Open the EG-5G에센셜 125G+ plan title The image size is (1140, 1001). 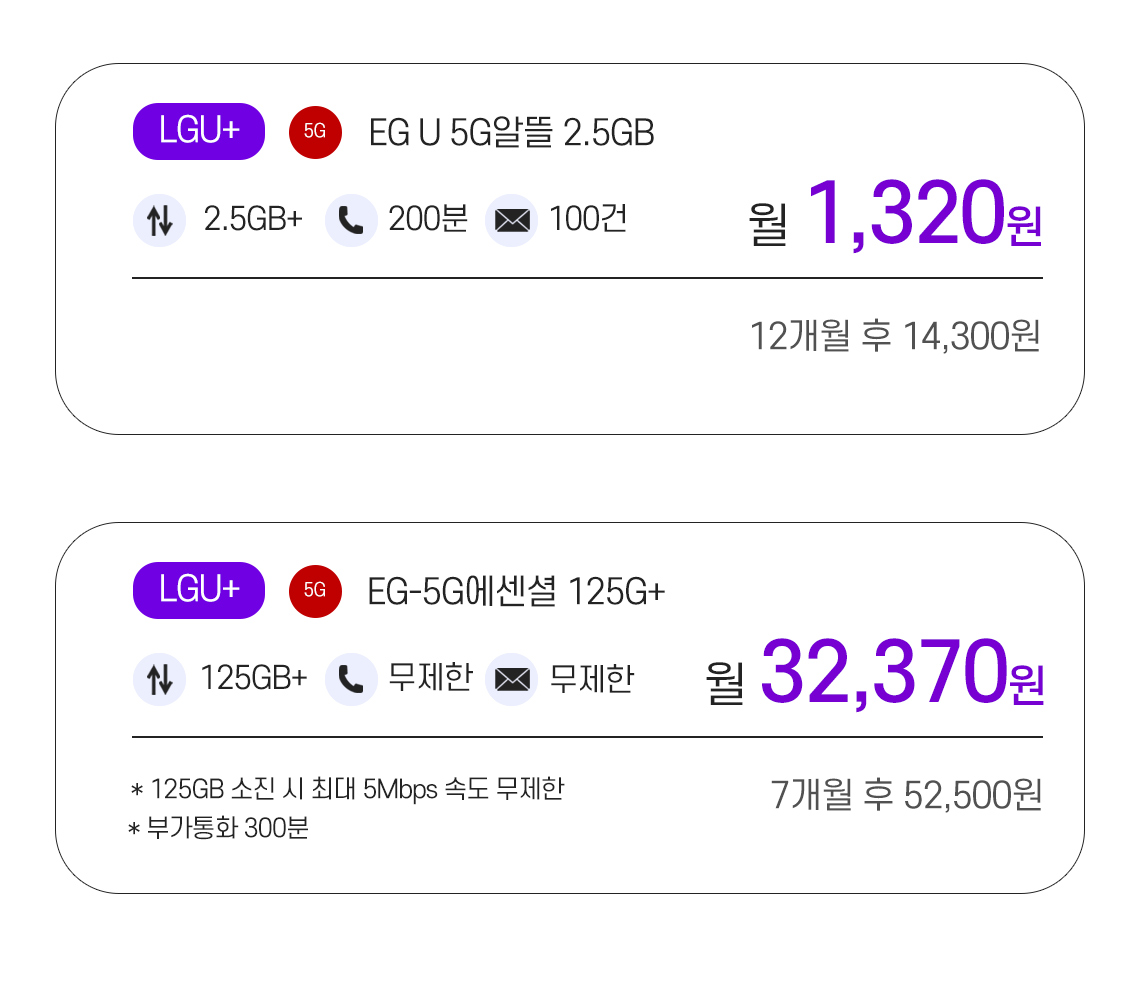point(516,592)
